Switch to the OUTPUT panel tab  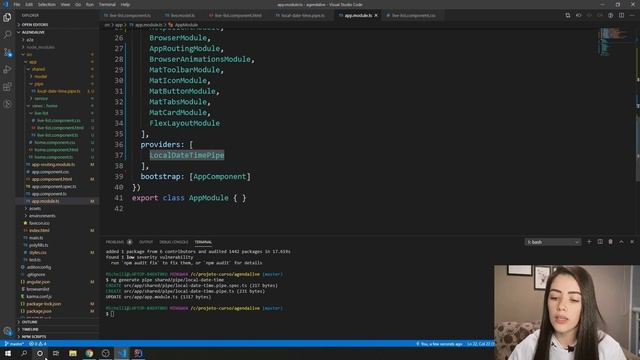pyautogui.click(x=146, y=242)
